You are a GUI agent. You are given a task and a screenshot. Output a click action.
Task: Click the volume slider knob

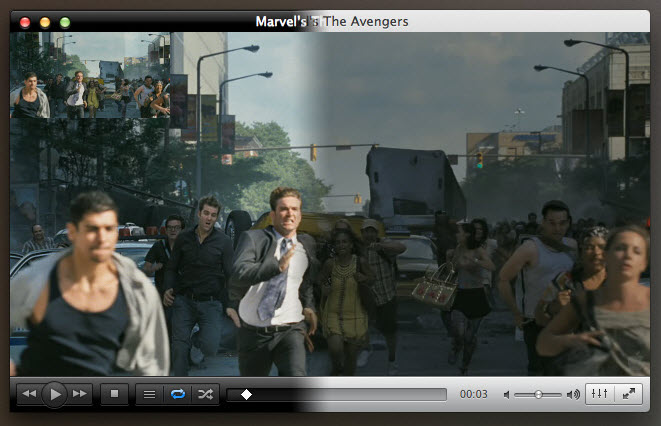pos(538,395)
